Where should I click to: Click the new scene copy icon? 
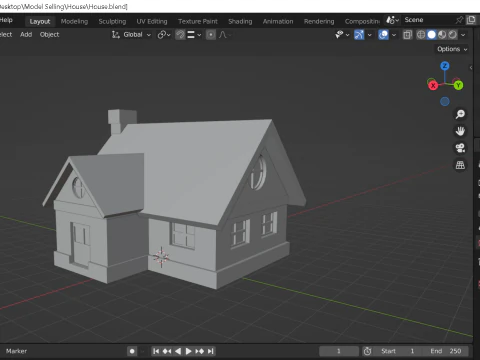(x=471, y=20)
